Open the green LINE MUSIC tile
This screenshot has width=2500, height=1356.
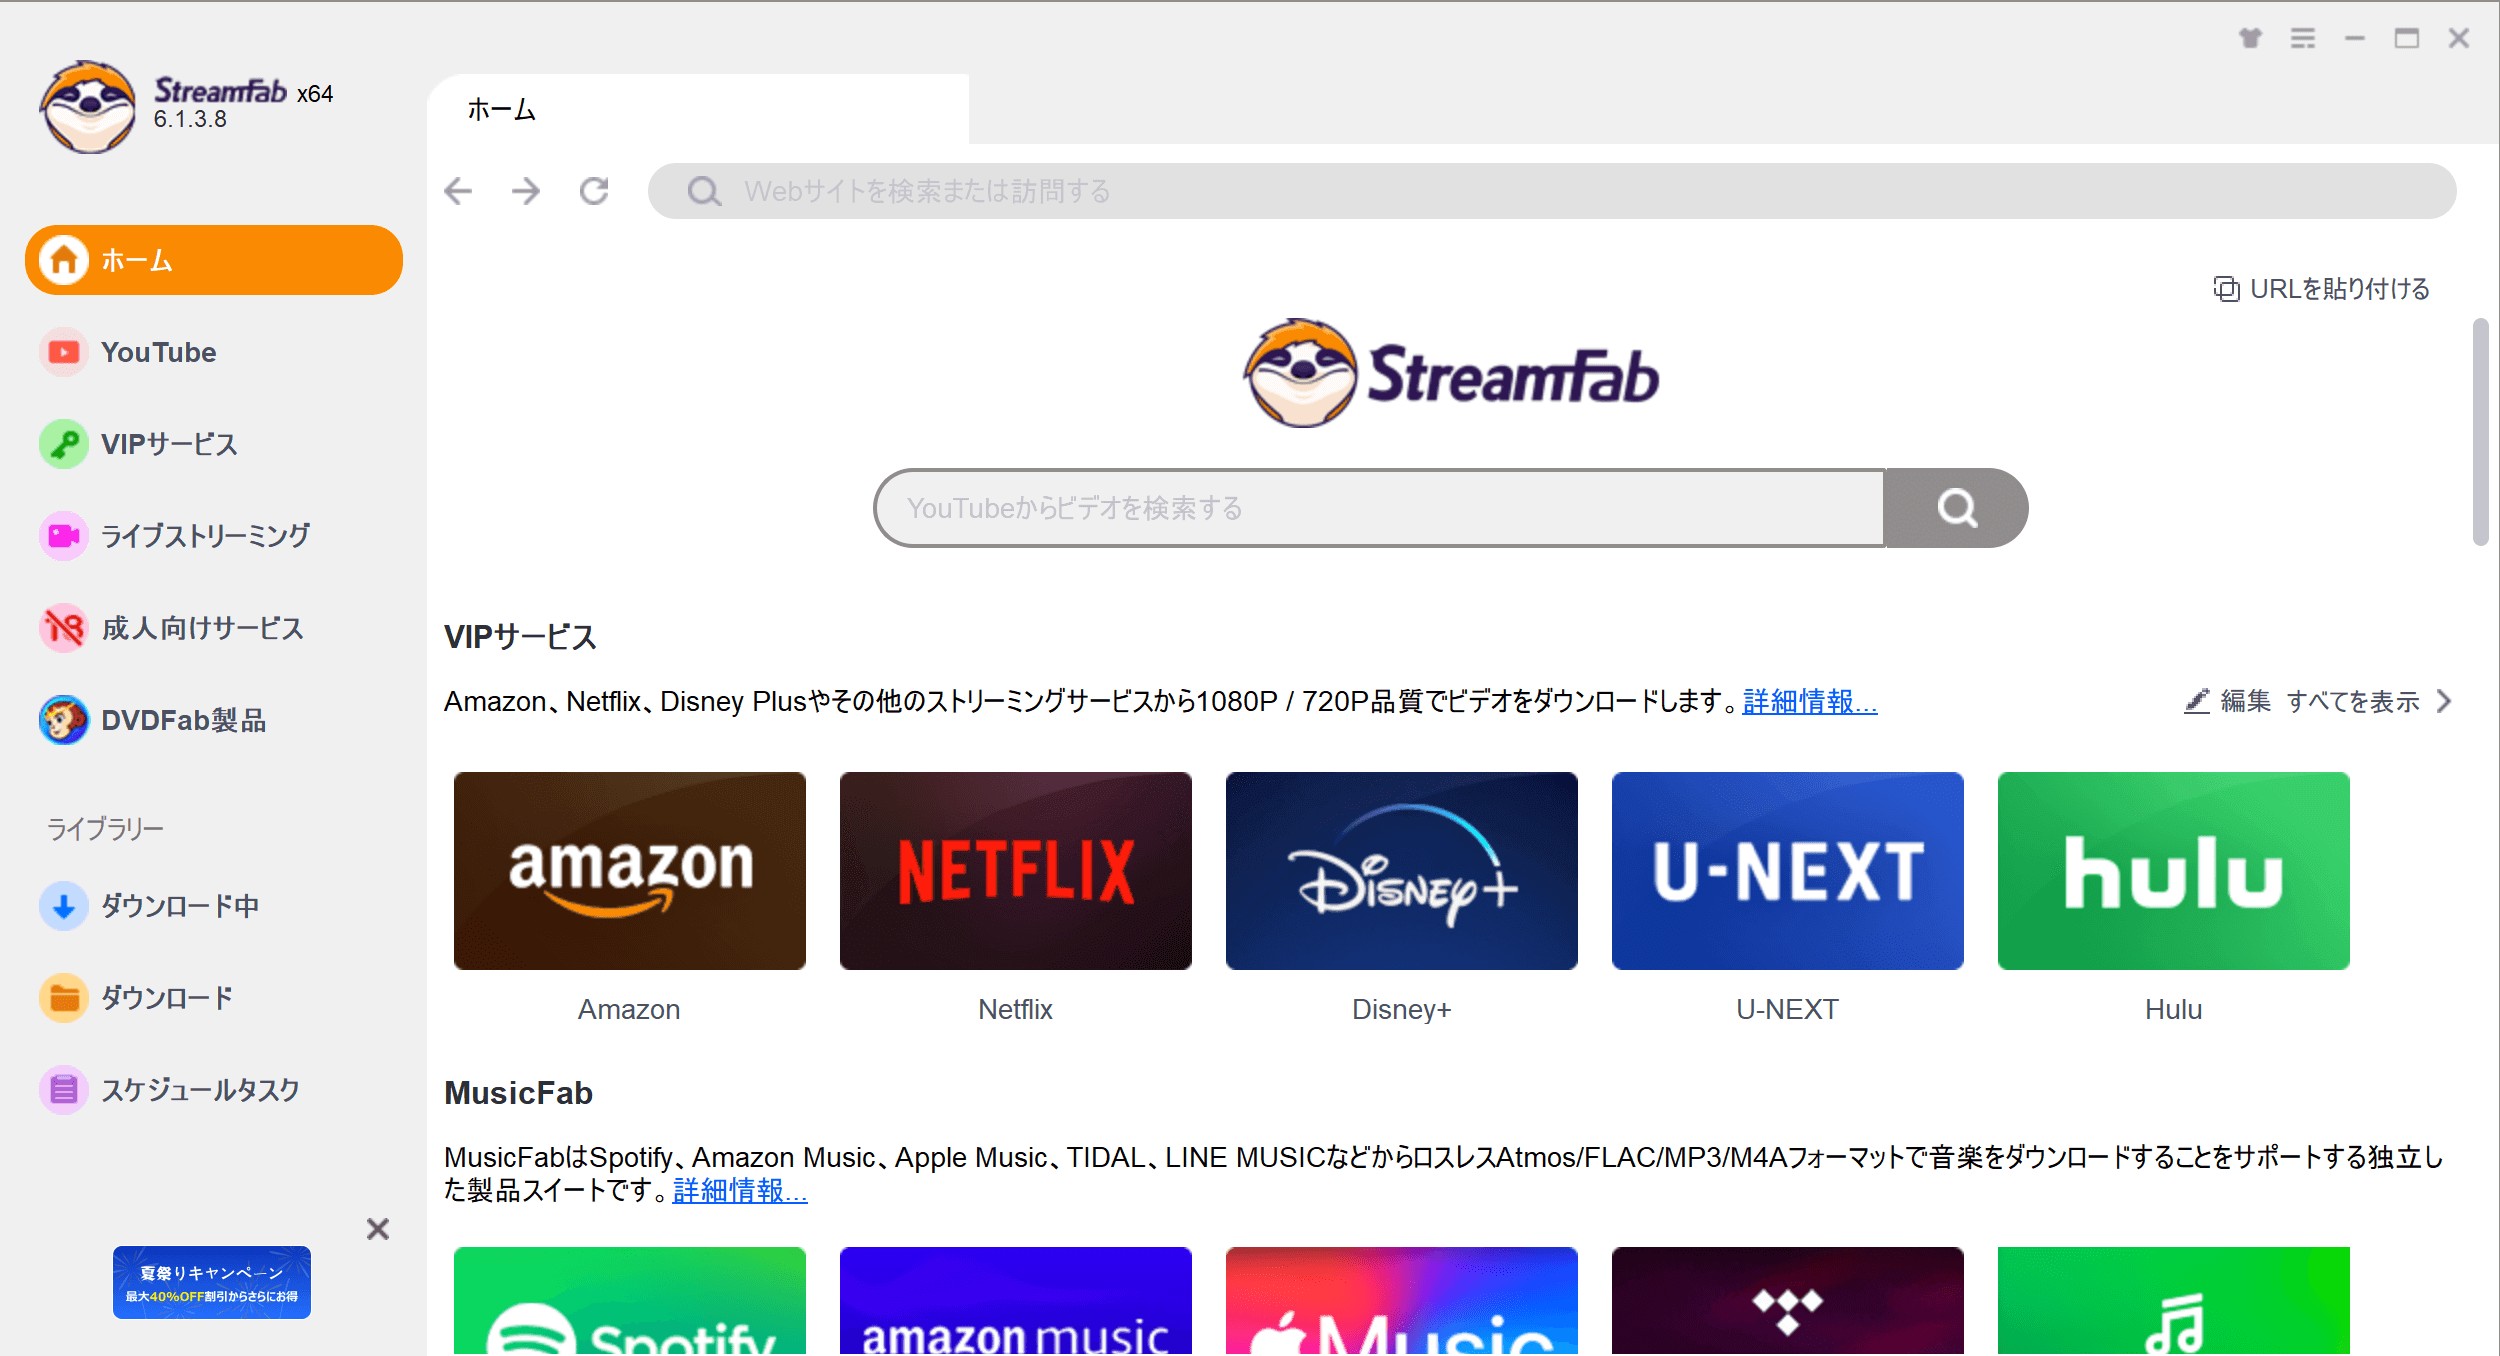tap(2174, 1301)
